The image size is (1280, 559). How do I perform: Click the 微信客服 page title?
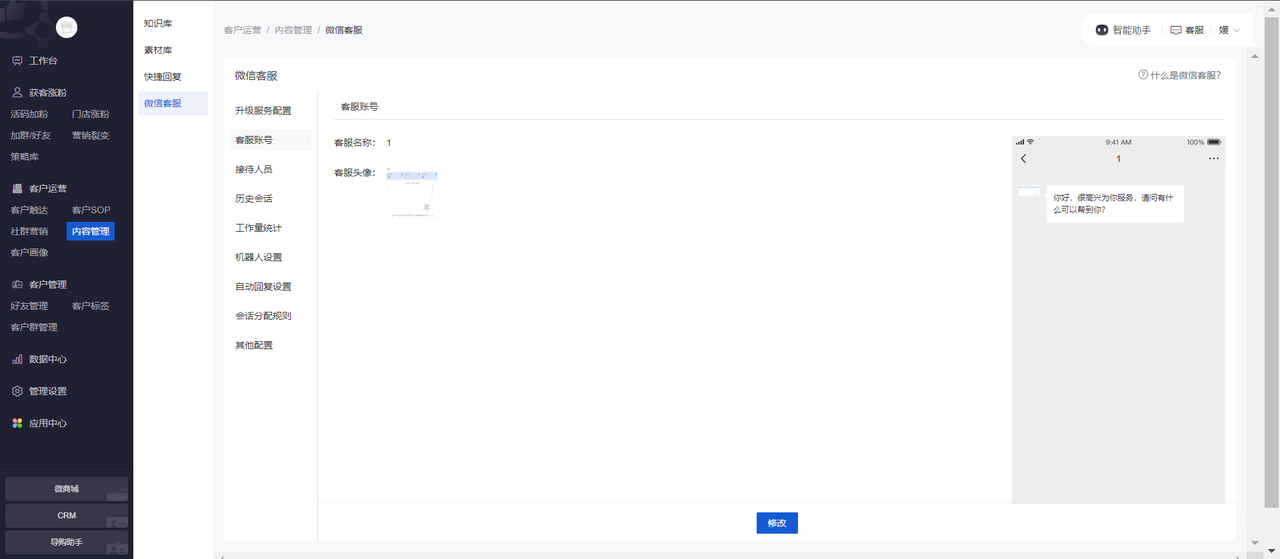coord(256,75)
